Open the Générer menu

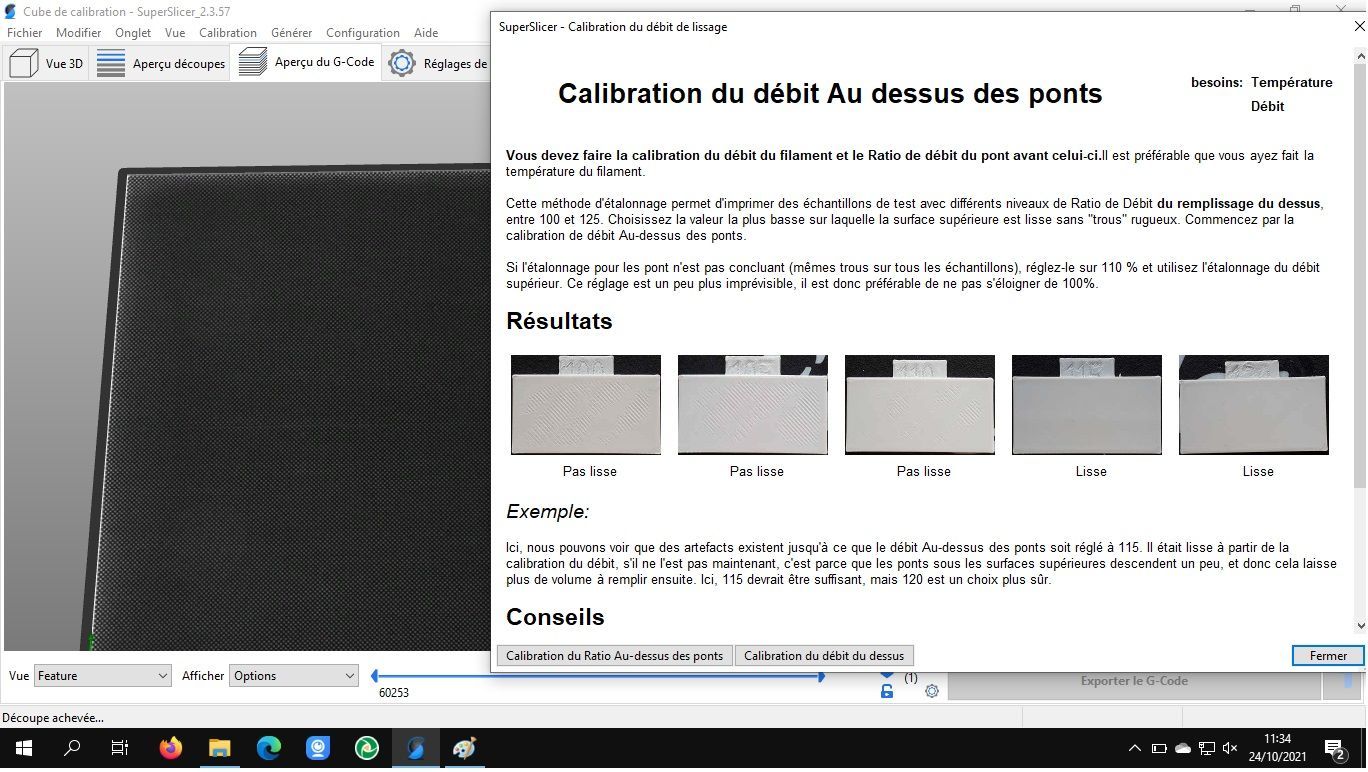pyautogui.click(x=291, y=32)
